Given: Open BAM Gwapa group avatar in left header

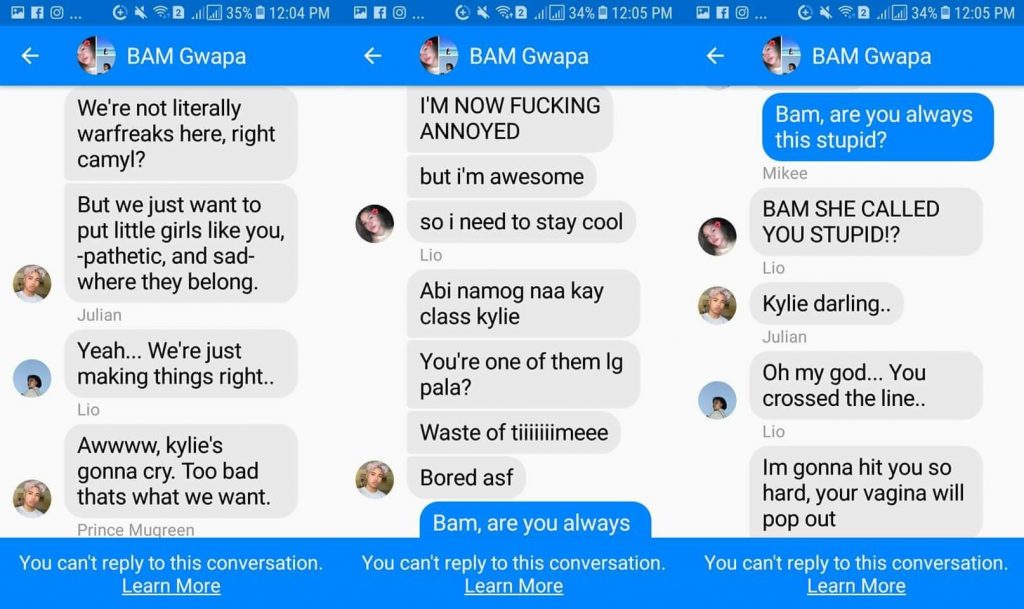Looking at the screenshot, I should [96, 55].
